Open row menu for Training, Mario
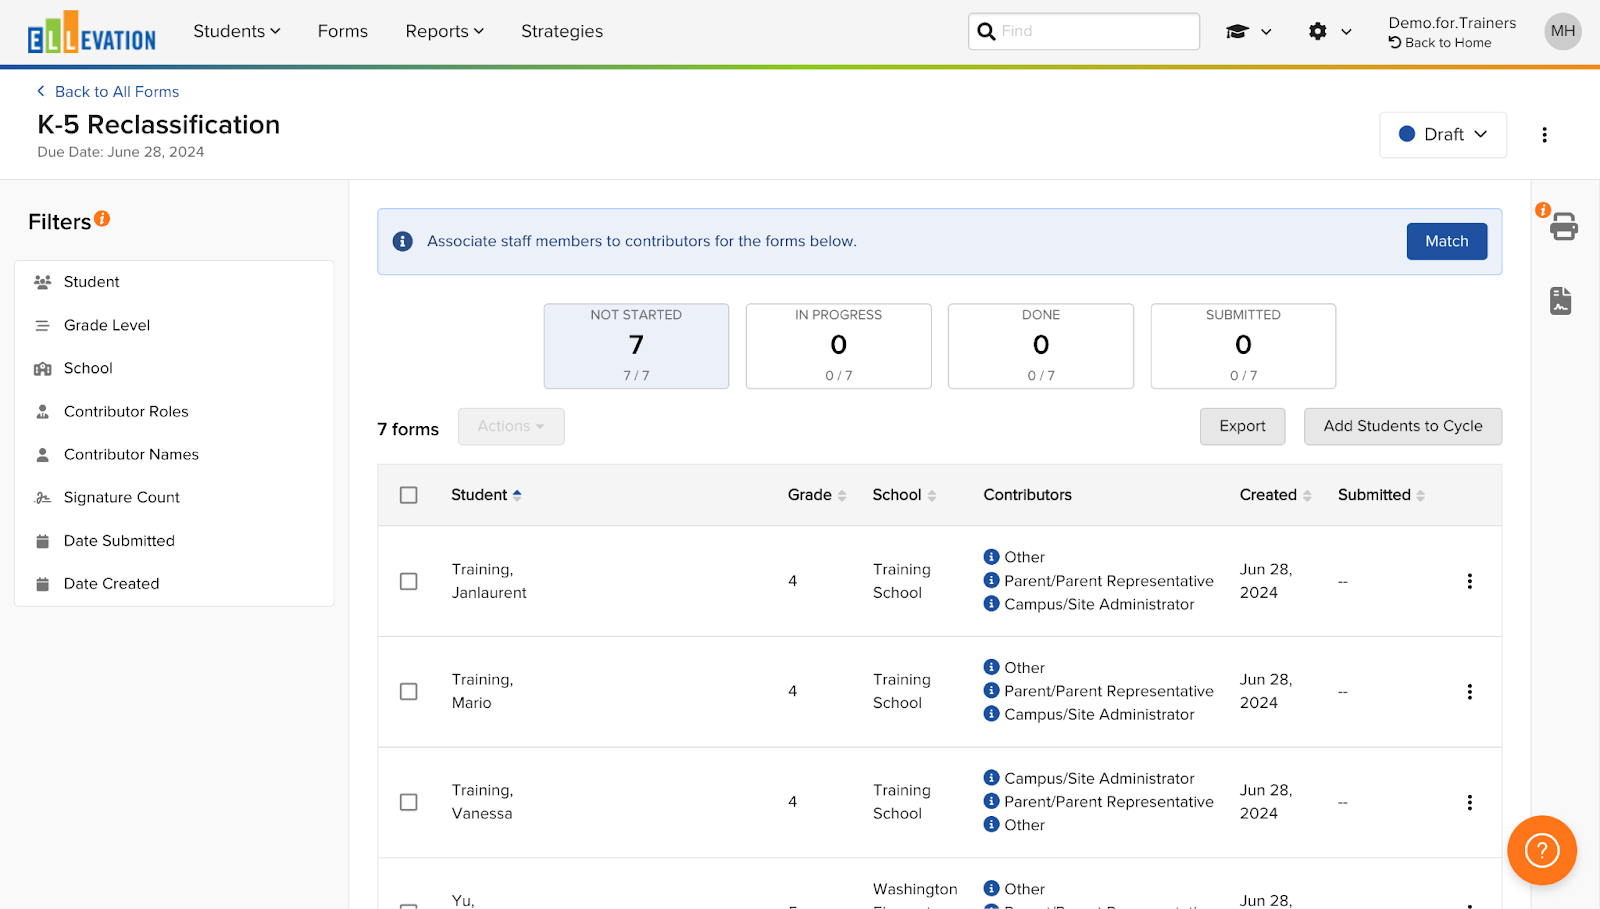This screenshot has width=1600, height=909. [x=1469, y=692]
